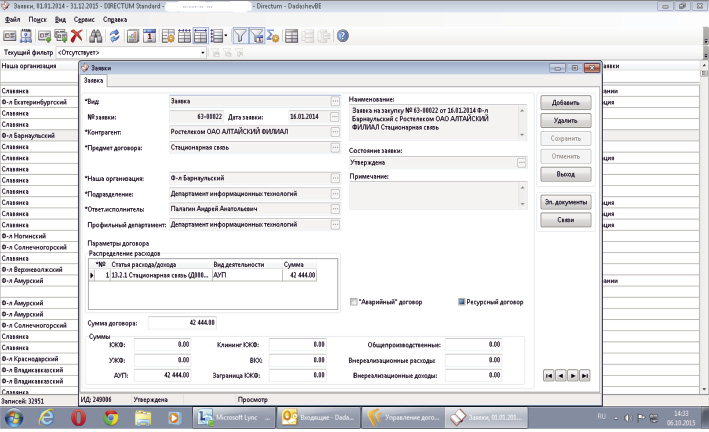Open help with question mark icon
The width and height of the screenshot is (709, 432).
click(343, 36)
